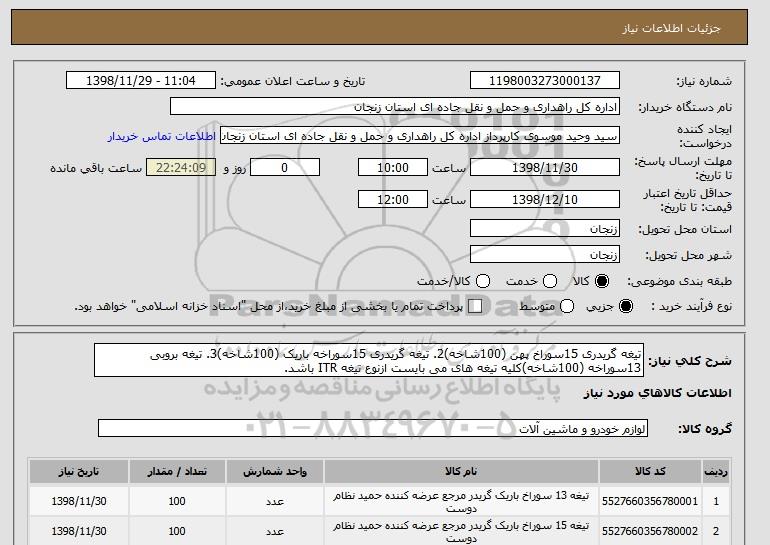The width and height of the screenshot is (770, 545).
Task: Click the goods group field لوازم خودرو و ماشین آلات
Action: 373,429
